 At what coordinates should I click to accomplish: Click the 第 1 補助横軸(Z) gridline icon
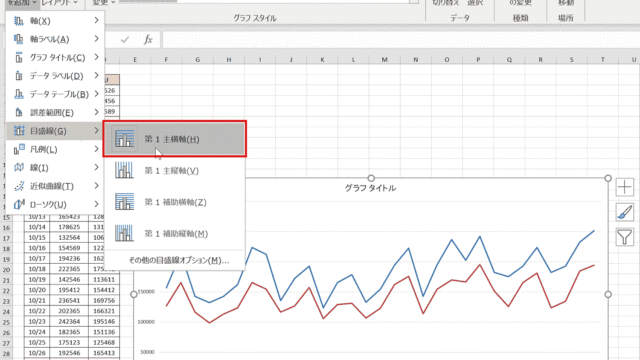point(124,202)
